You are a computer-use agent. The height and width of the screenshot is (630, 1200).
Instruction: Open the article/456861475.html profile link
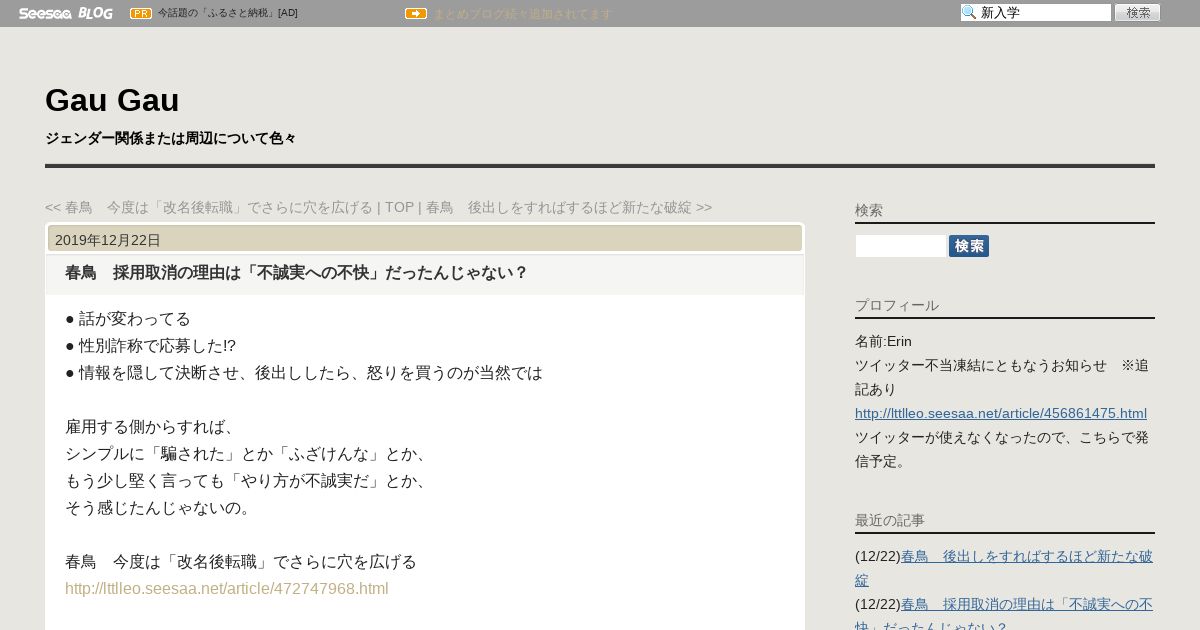tap(1001, 413)
